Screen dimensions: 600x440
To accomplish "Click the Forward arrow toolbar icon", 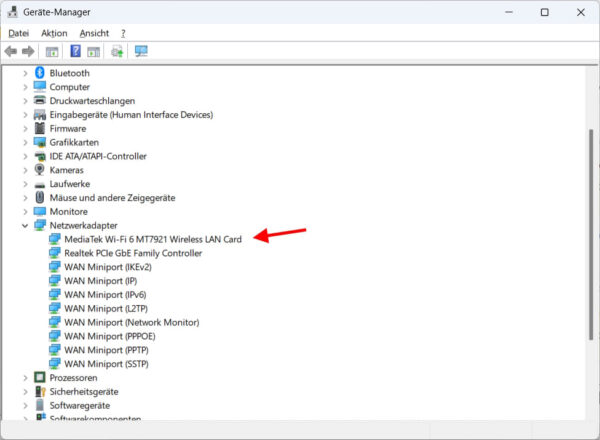I will coord(28,51).
